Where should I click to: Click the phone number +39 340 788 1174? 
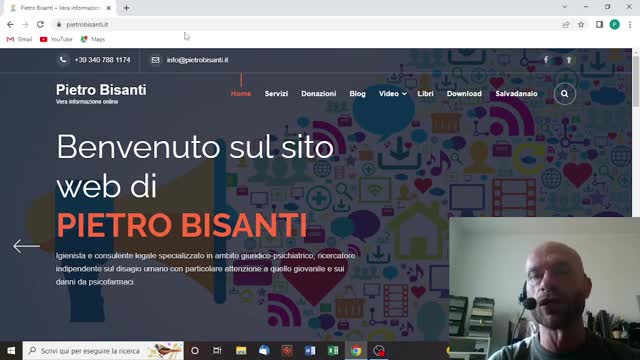[102, 60]
